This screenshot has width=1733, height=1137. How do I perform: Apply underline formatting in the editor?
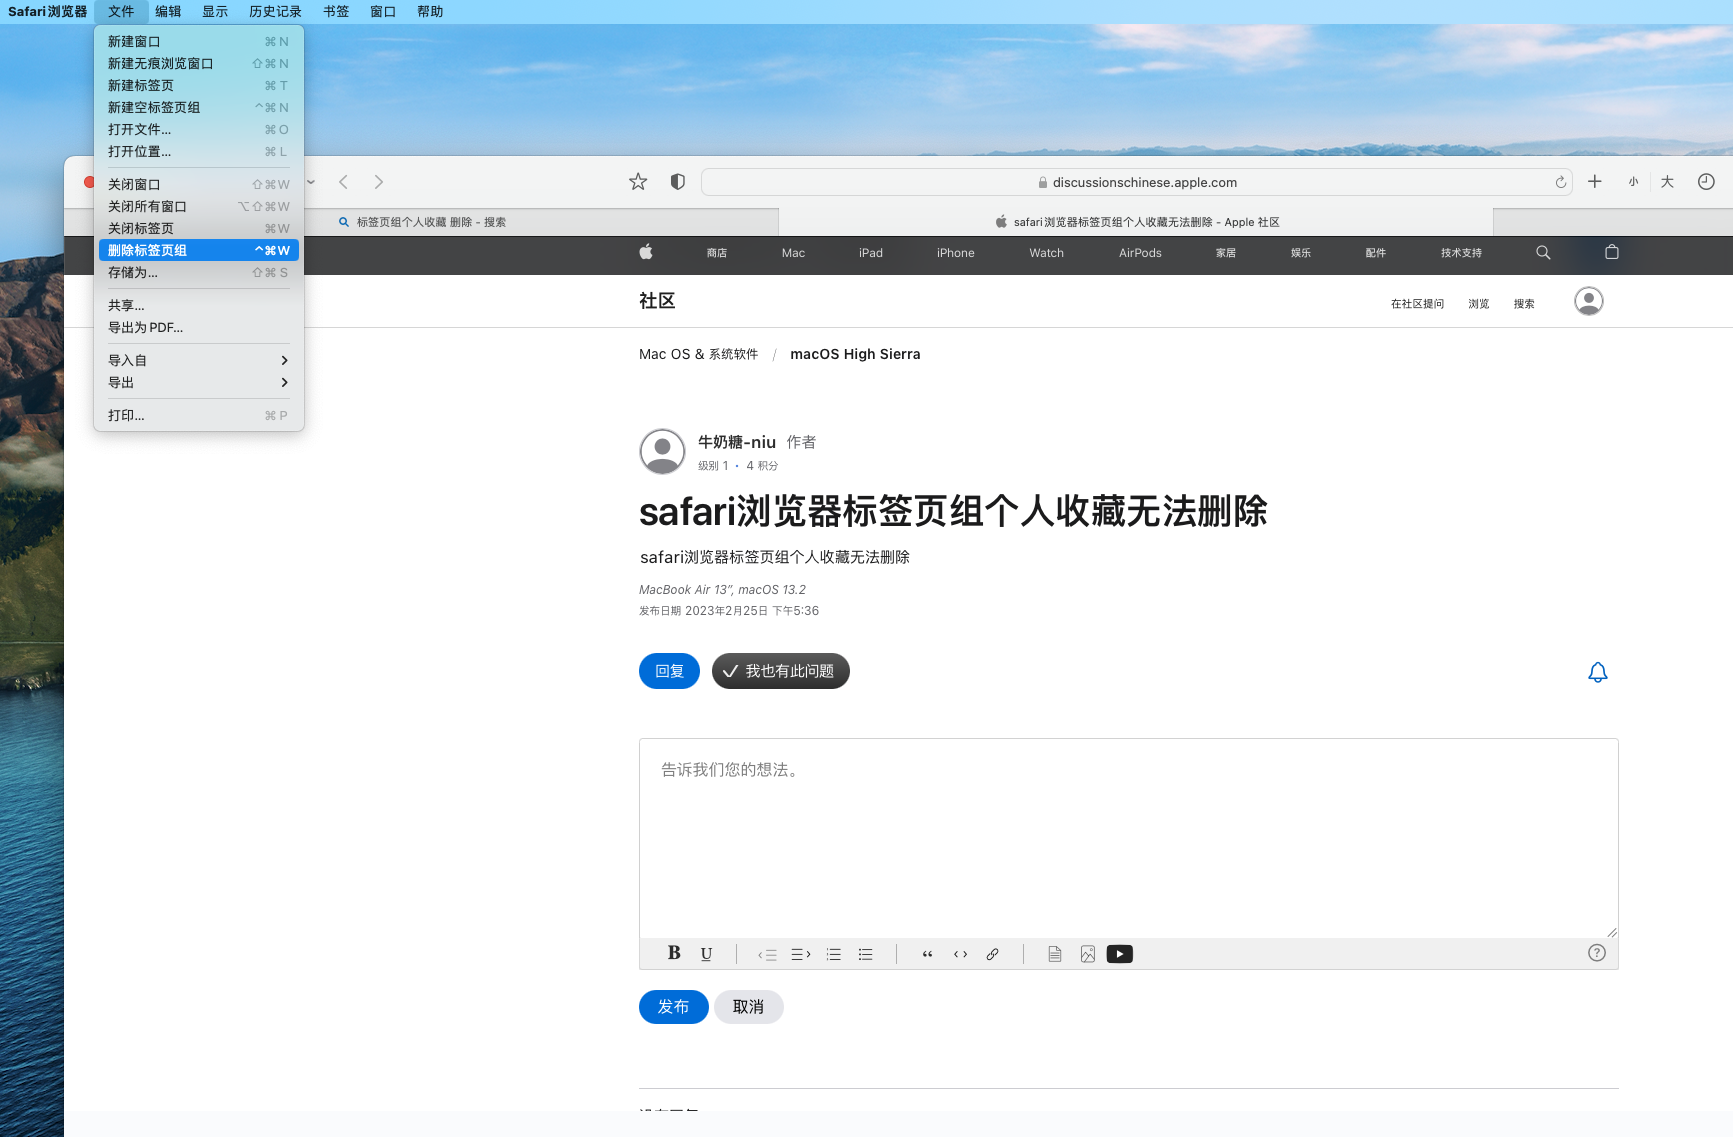tap(707, 954)
